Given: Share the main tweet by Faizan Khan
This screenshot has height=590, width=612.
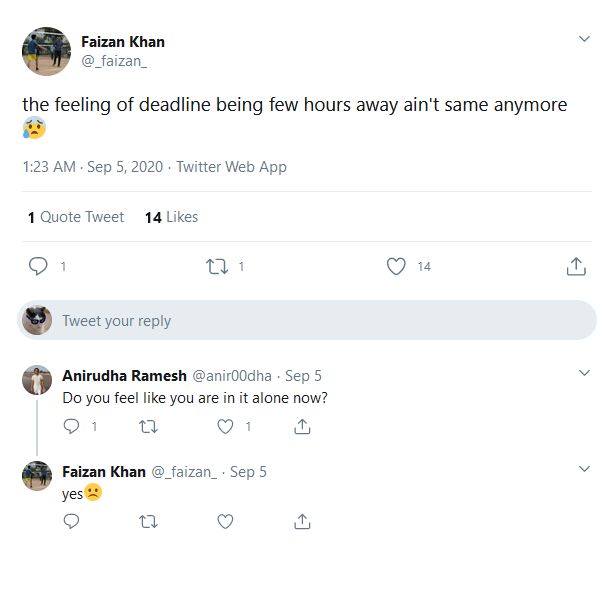Looking at the screenshot, I should (x=576, y=267).
